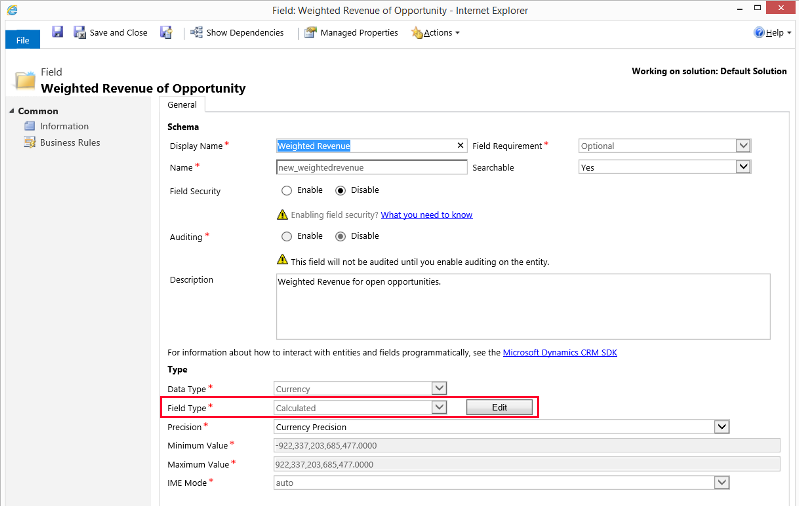The width and height of the screenshot is (799, 506).
Task: Open the Field Requirement dropdown
Action: tap(664, 146)
